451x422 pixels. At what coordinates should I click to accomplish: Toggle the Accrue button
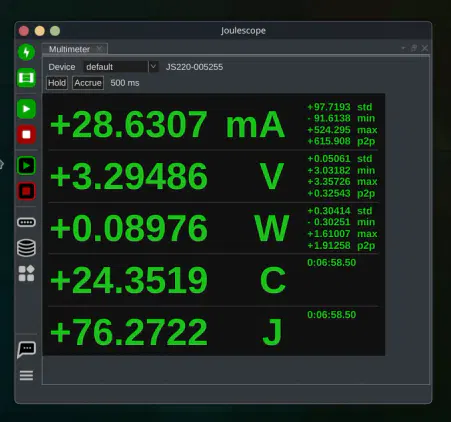(88, 83)
